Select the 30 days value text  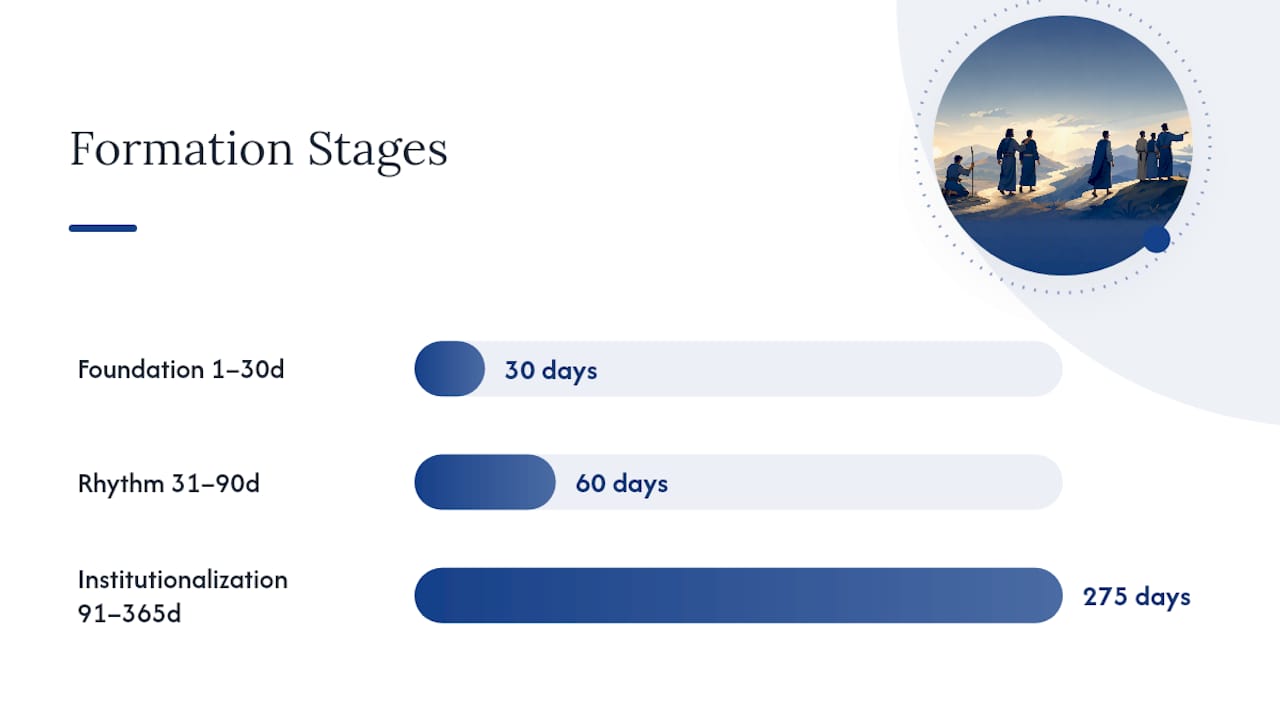[x=551, y=370]
